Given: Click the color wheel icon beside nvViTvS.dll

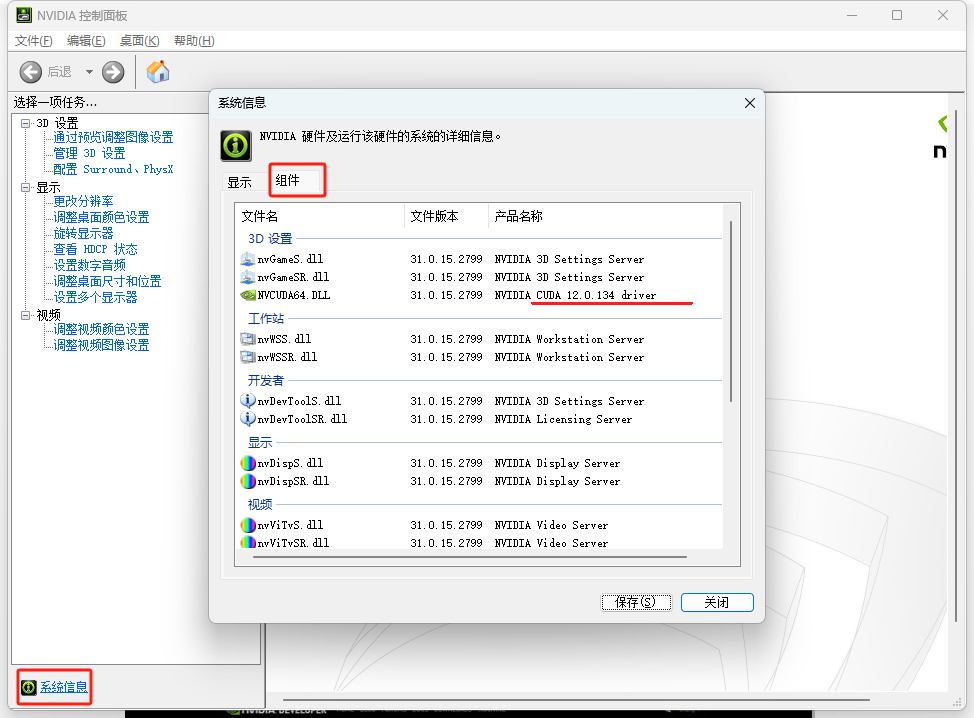Looking at the screenshot, I should 248,525.
